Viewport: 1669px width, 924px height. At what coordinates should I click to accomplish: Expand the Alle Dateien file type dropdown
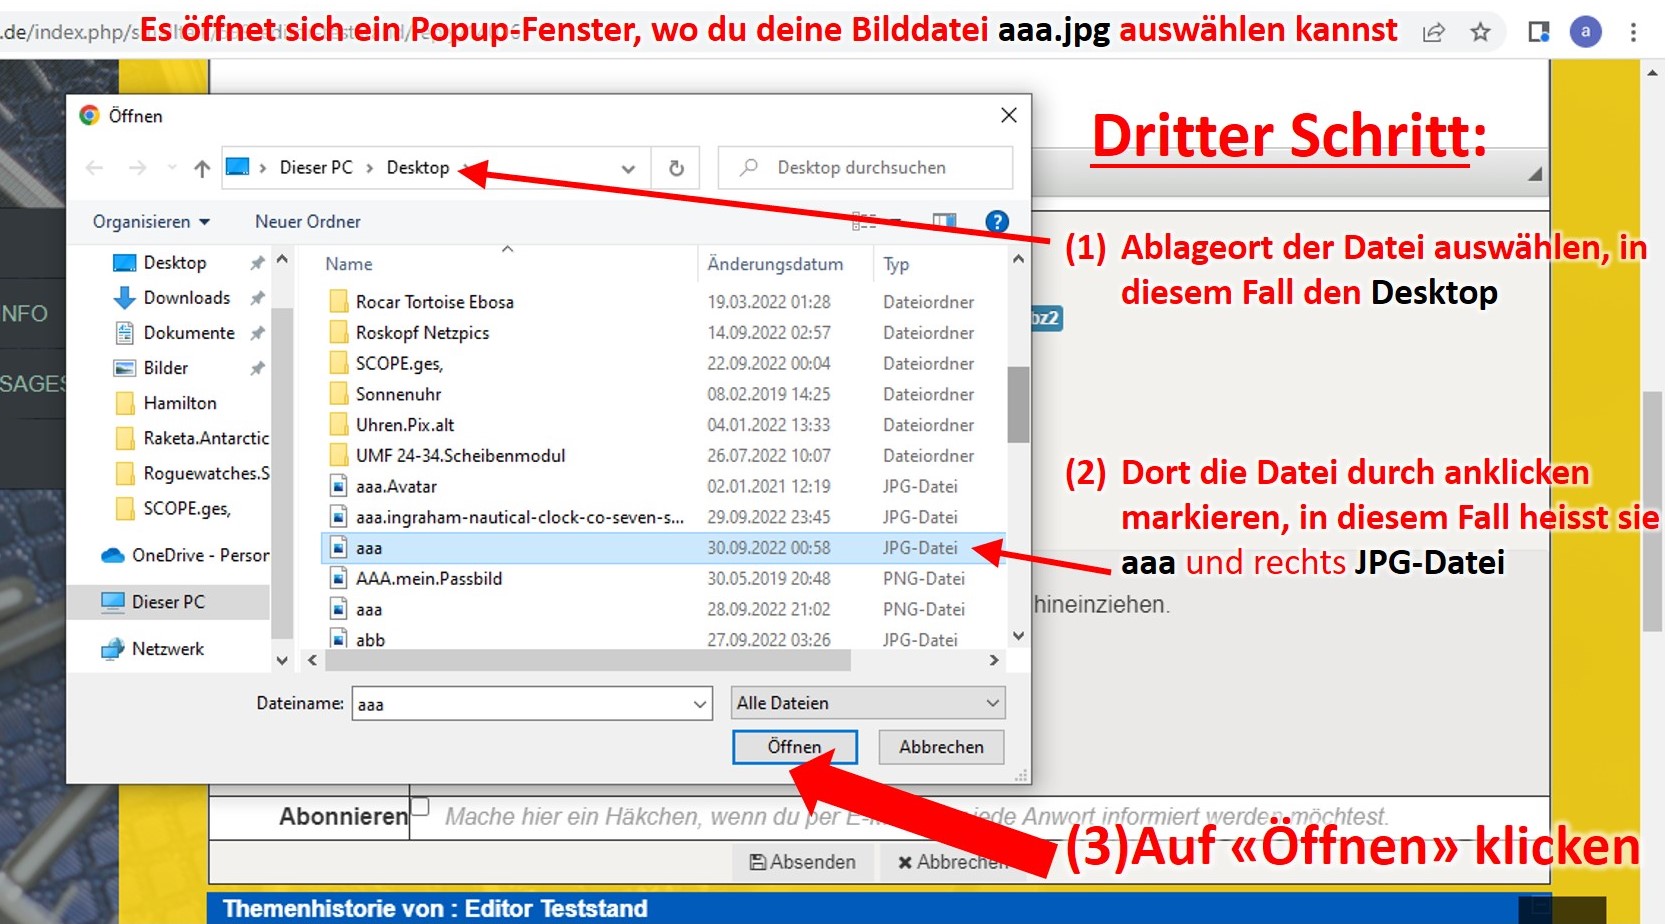867,703
